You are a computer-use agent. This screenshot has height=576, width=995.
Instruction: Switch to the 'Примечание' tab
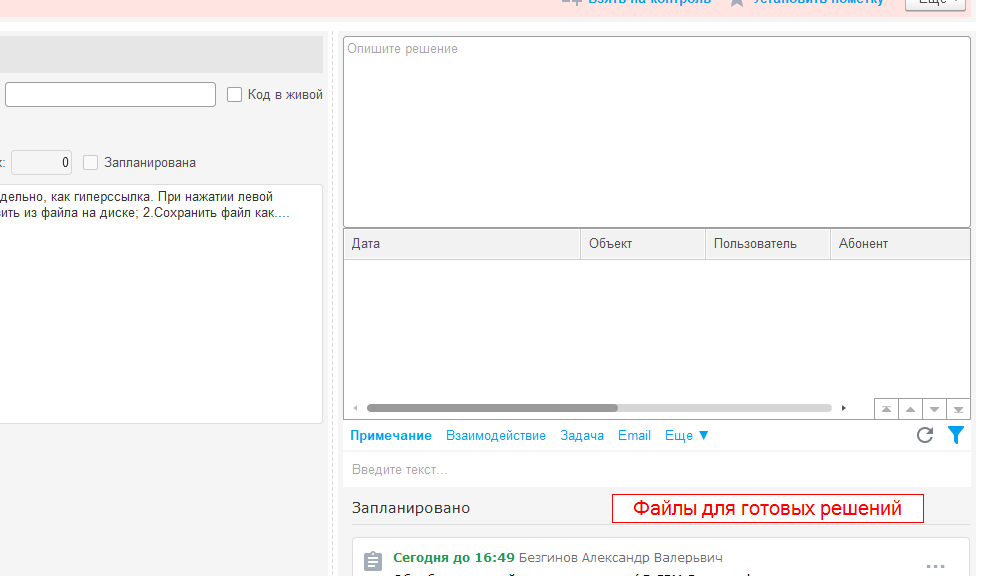point(391,435)
